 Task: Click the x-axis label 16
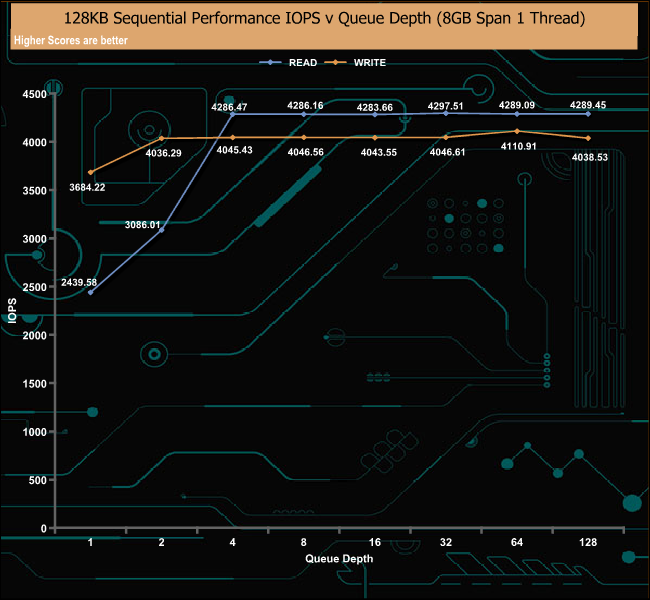coord(375,542)
